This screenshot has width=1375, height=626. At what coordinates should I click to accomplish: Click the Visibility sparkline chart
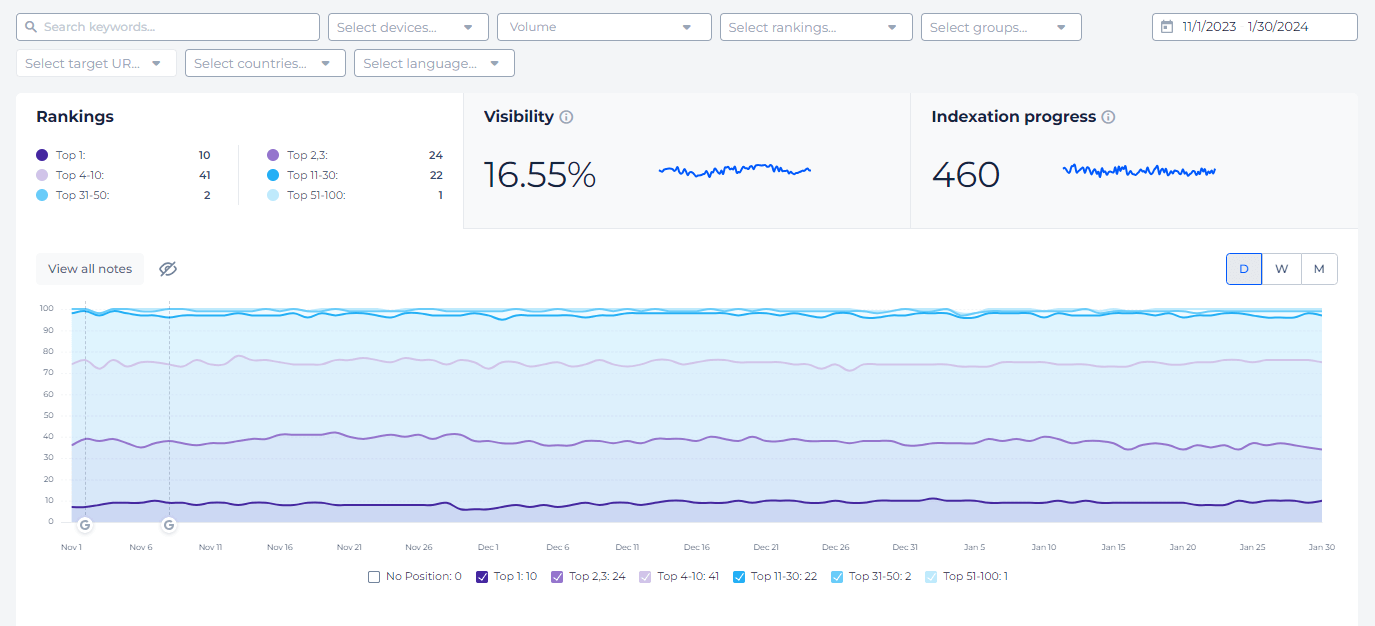tap(735, 171)
